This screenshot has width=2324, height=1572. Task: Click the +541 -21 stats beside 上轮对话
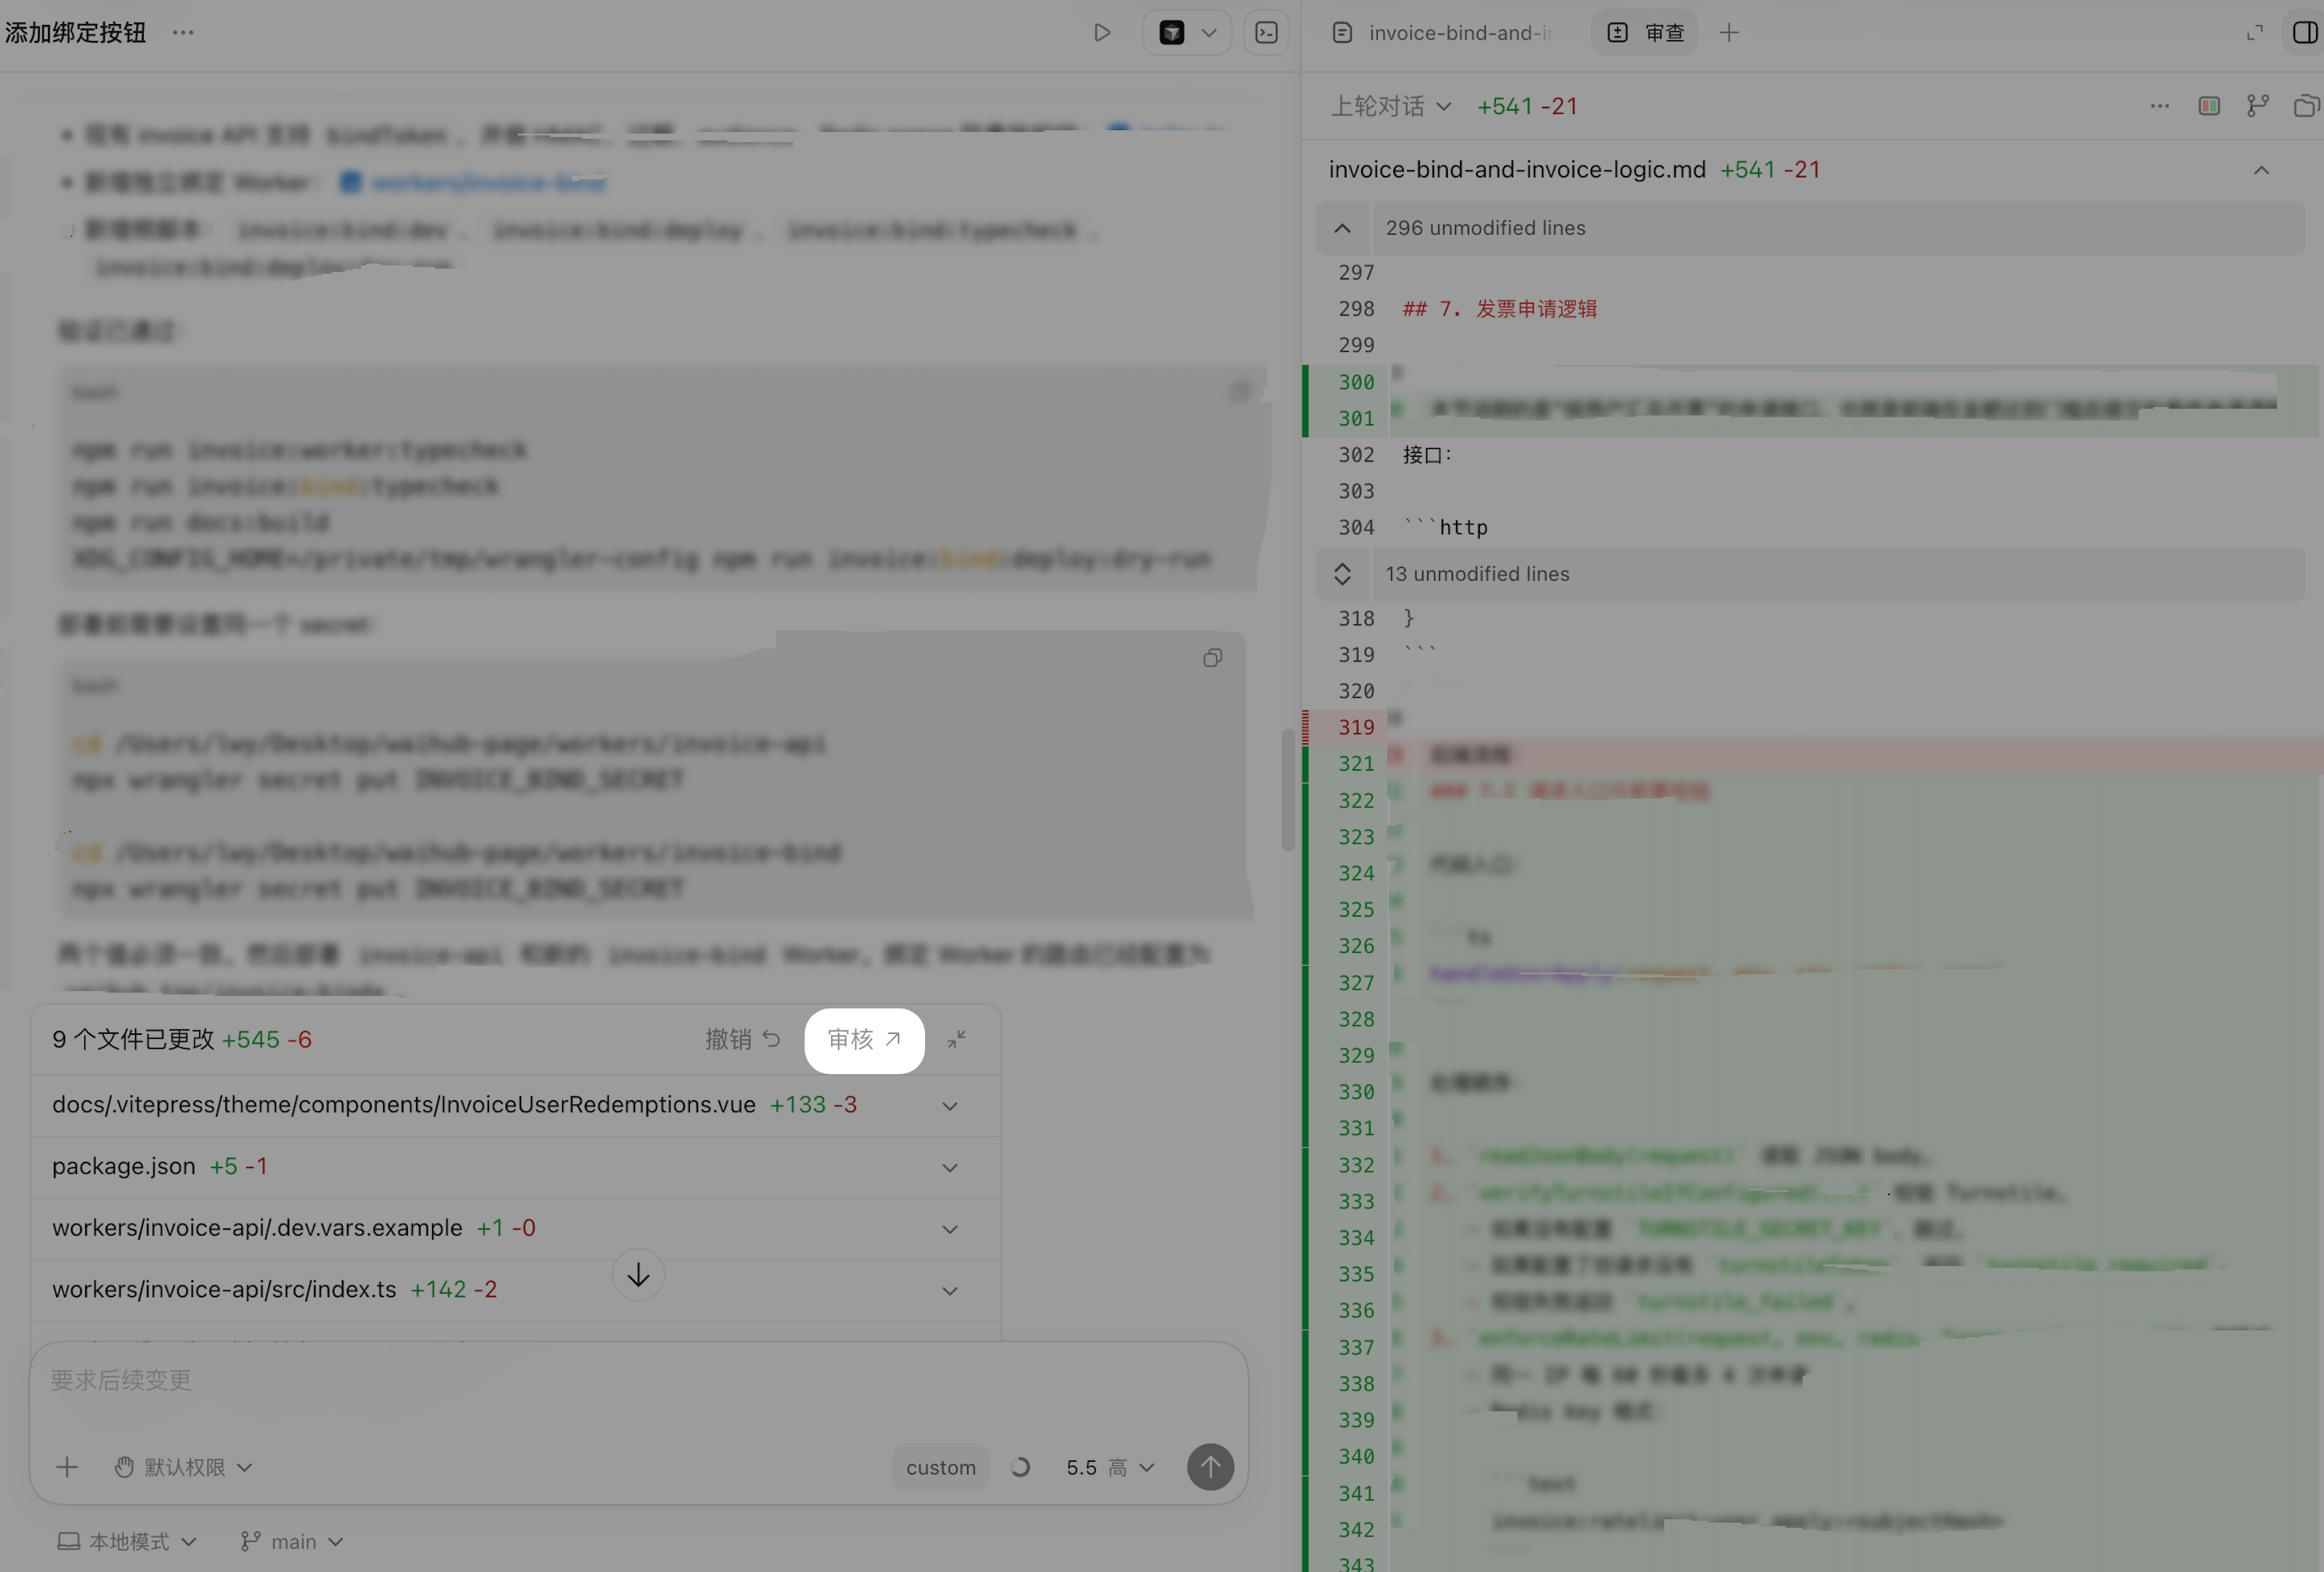click(x=1527, y=106)
